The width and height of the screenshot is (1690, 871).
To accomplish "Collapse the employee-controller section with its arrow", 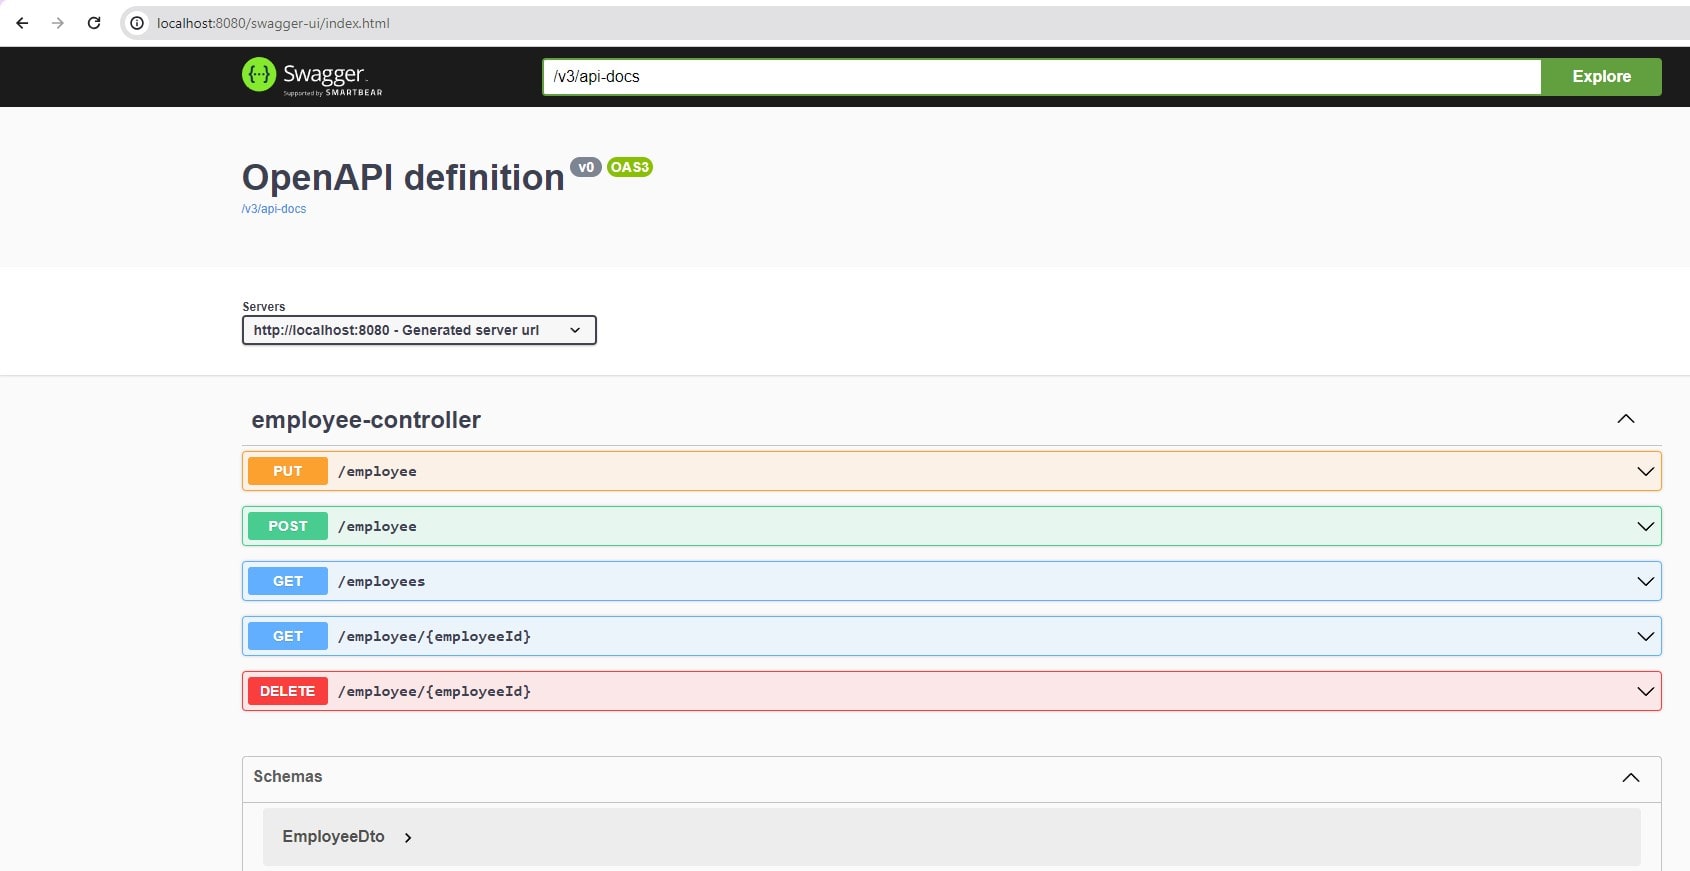I will tap(1626, 419).
